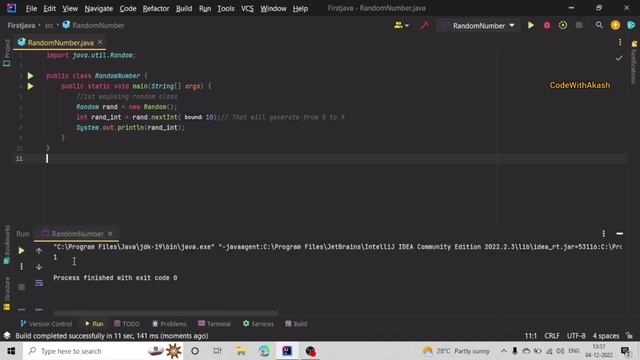
Task: Open the TODO tool window
Action: [x=127, y=324]
